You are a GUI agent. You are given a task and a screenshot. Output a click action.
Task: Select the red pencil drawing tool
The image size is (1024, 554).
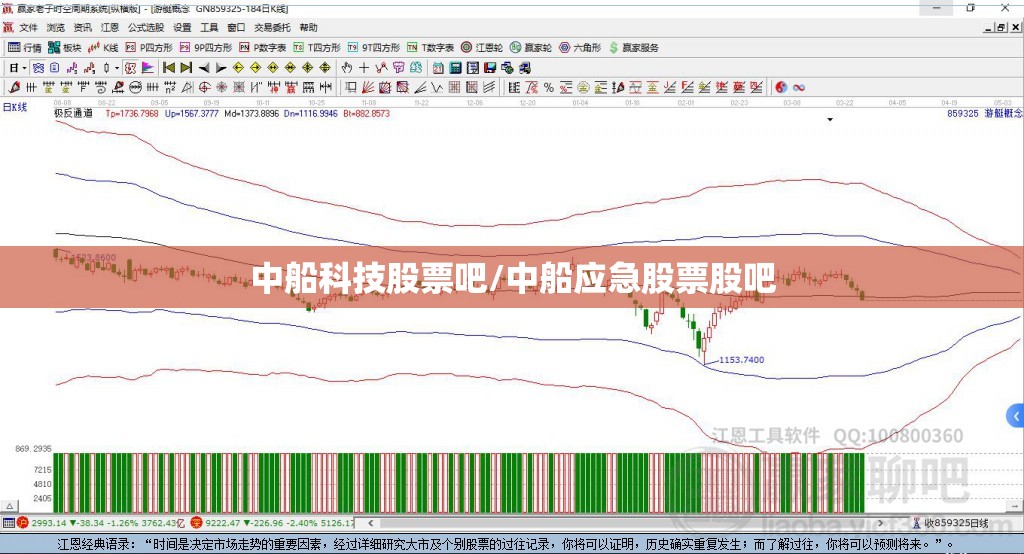(x=14, y=88)
